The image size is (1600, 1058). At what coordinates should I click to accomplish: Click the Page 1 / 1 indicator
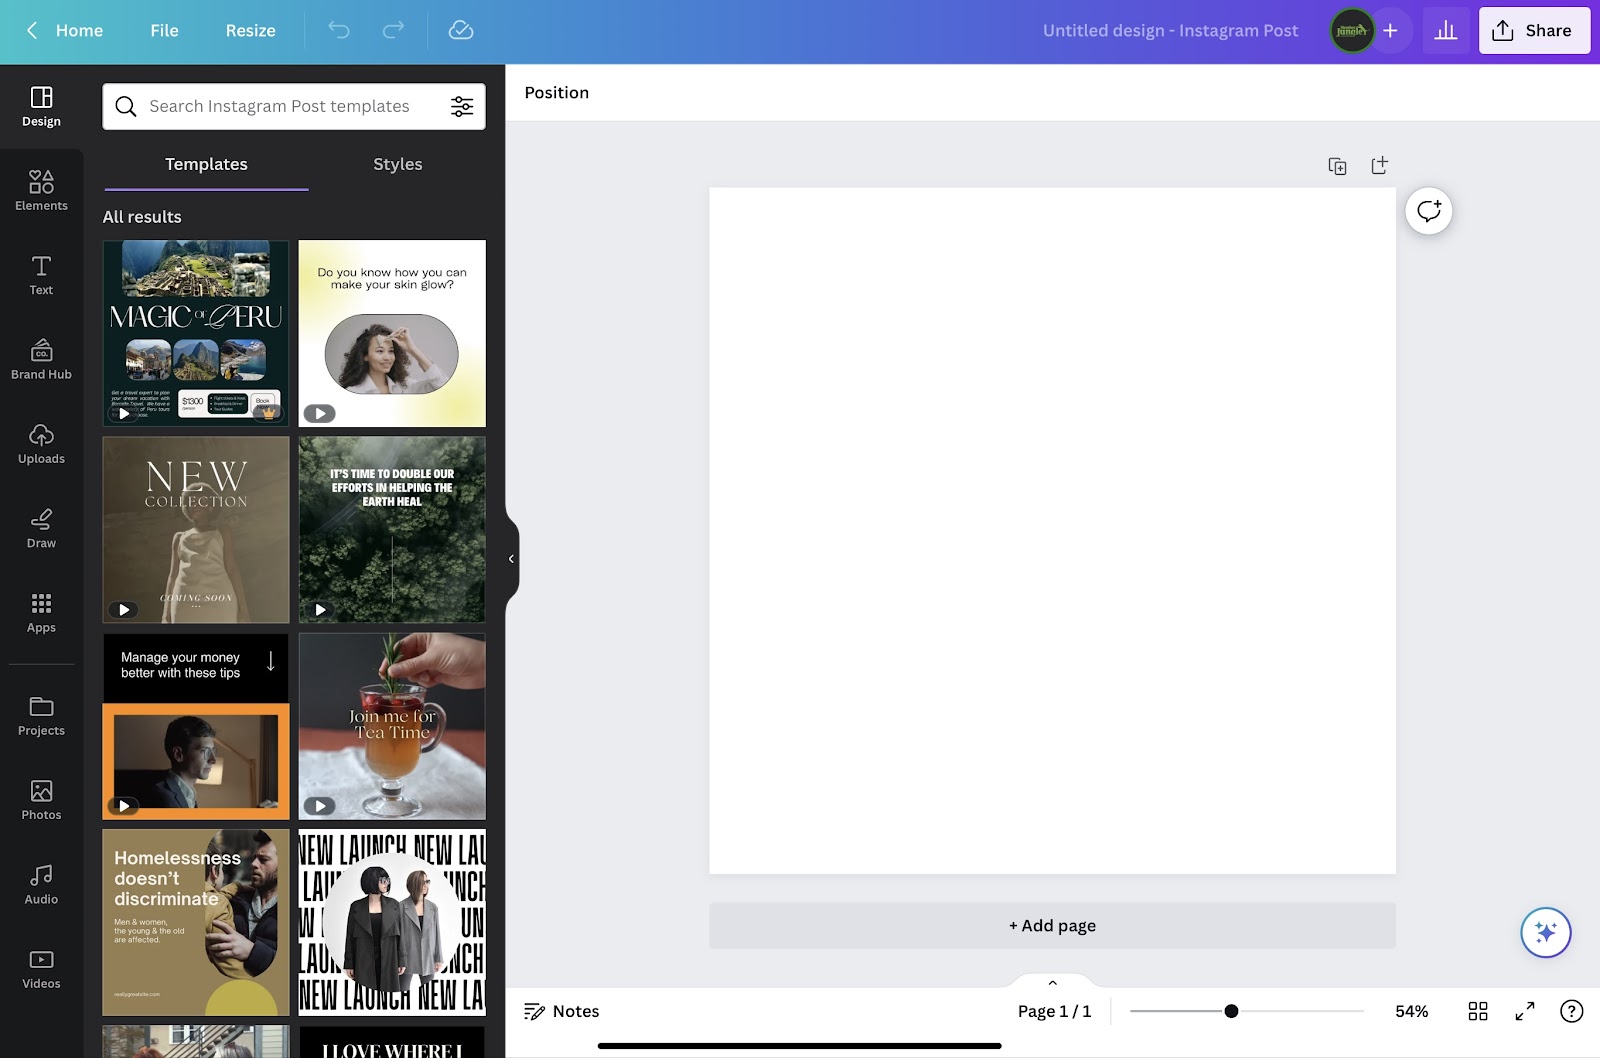point(1054,1011)
